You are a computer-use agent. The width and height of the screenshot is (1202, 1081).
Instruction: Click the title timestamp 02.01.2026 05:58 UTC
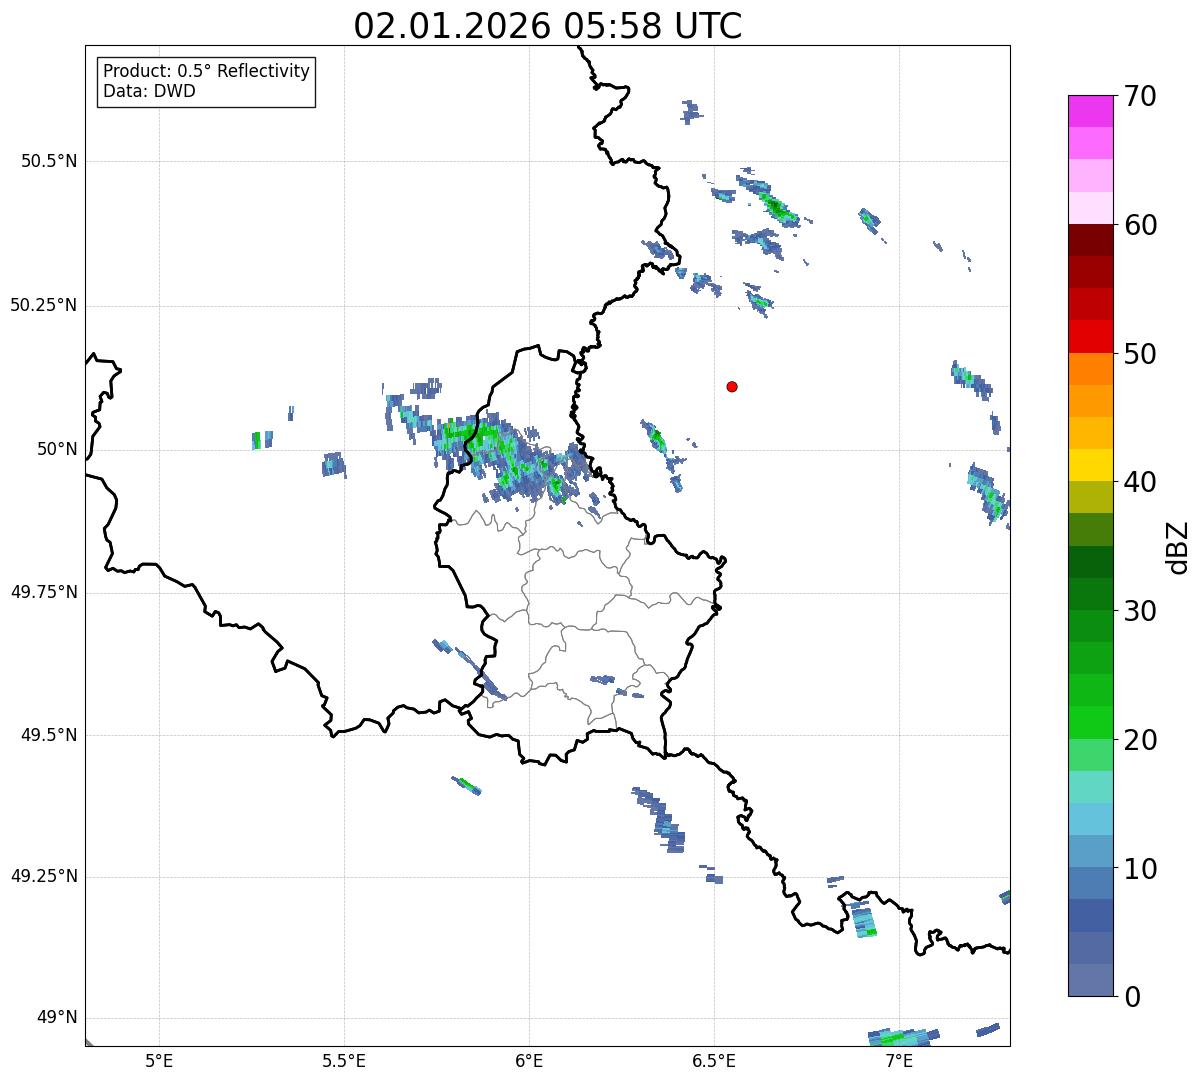click(x=547, y=26)
